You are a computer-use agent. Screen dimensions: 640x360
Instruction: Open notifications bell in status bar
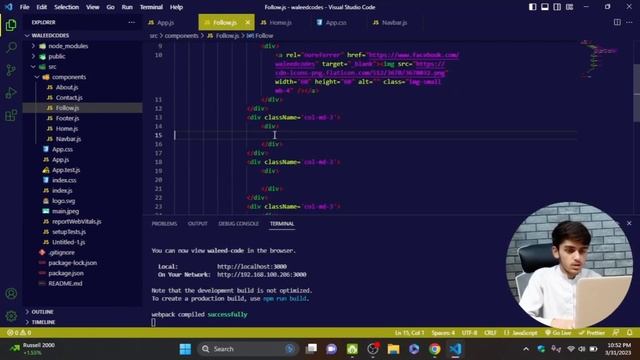[630, 333]
